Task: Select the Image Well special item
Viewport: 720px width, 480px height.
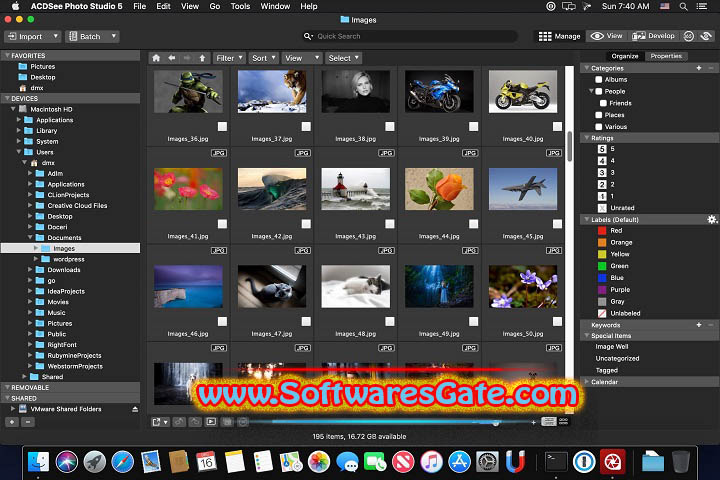Action: tap(612, 347)
